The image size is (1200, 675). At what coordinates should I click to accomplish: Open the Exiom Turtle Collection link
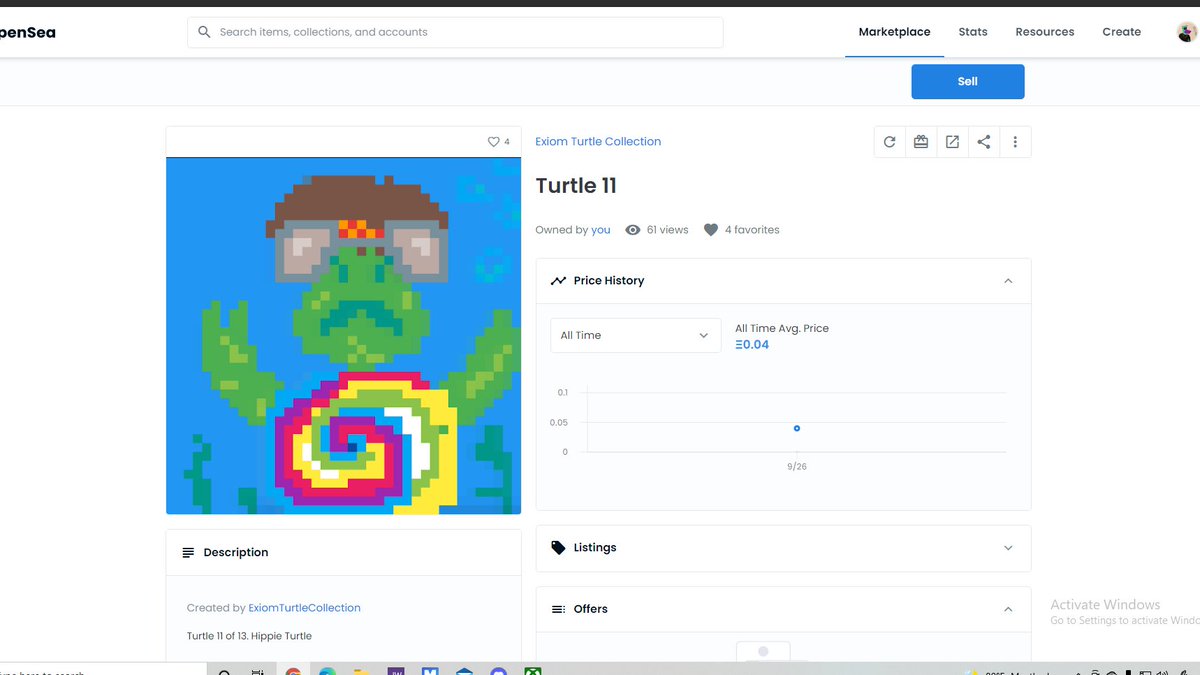coord(597,141)
